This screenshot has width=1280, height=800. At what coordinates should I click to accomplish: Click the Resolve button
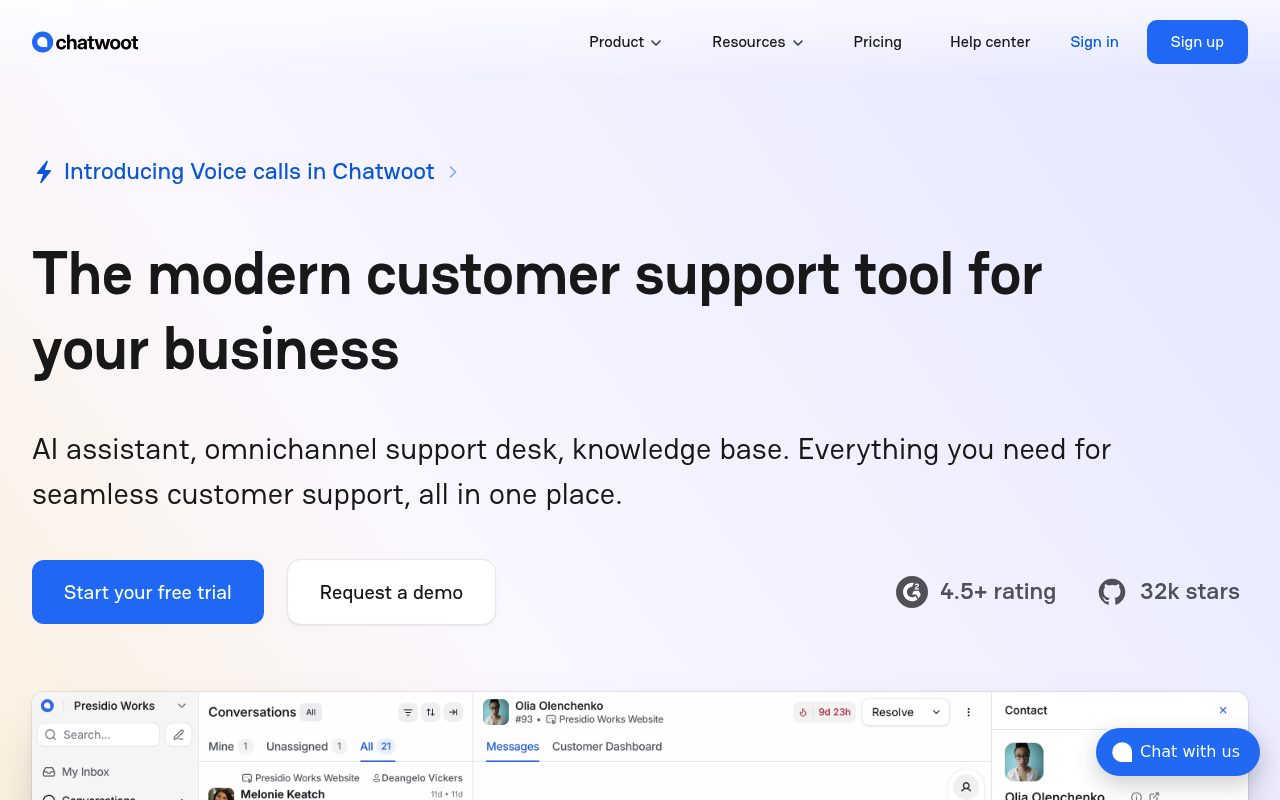pos(893,712)
